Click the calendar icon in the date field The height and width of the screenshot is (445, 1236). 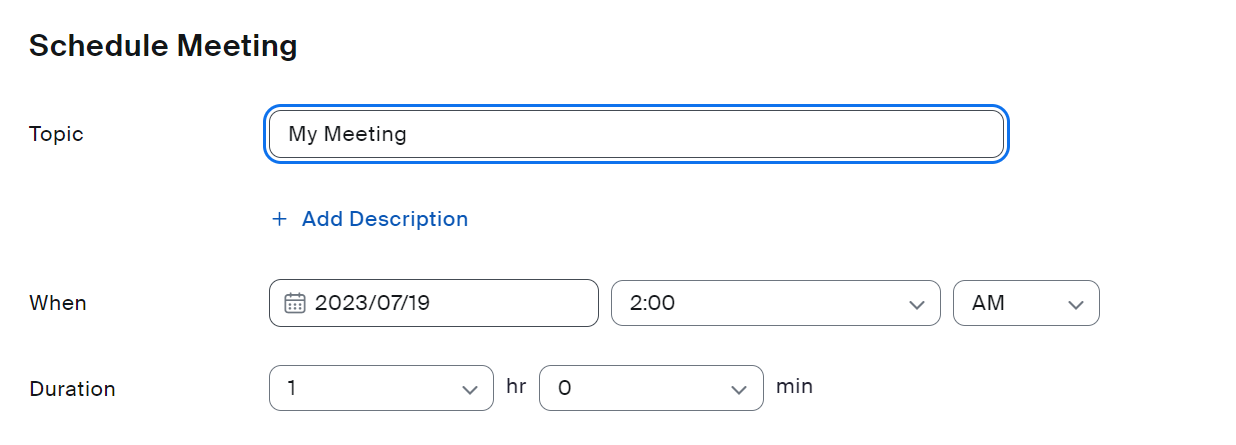point(294,303)
